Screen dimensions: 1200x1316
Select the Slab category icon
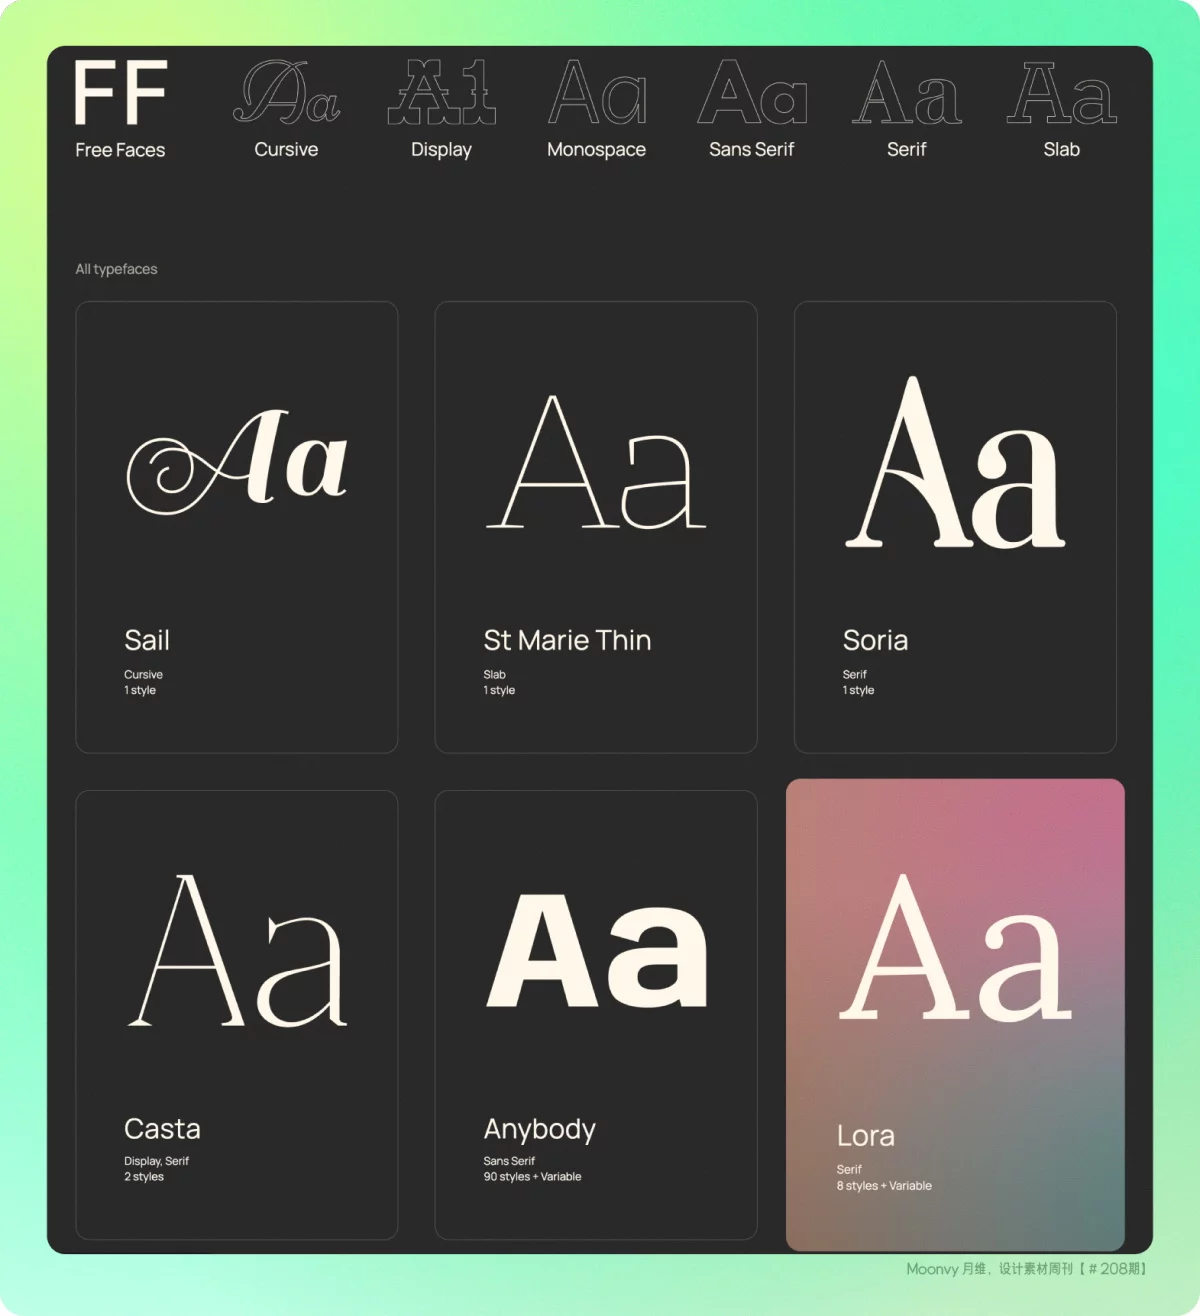1061,92
